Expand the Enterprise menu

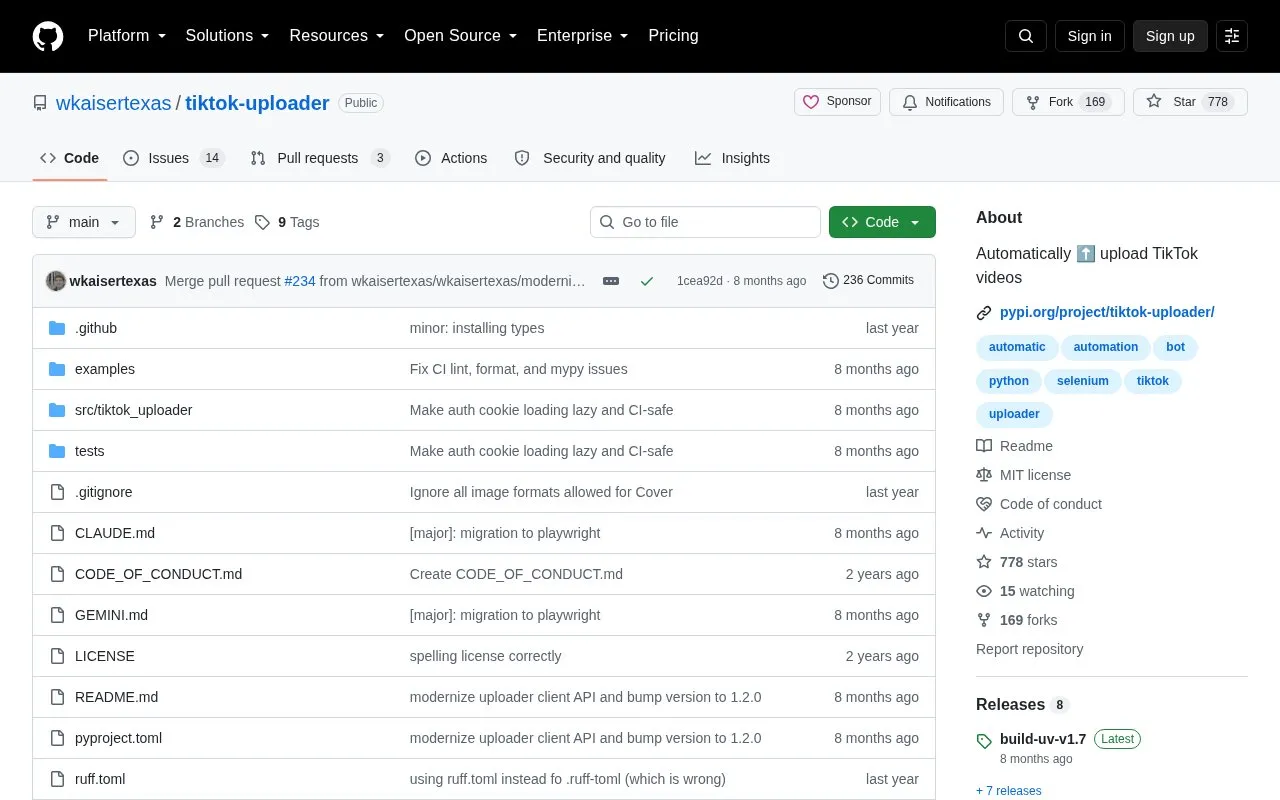582,36
